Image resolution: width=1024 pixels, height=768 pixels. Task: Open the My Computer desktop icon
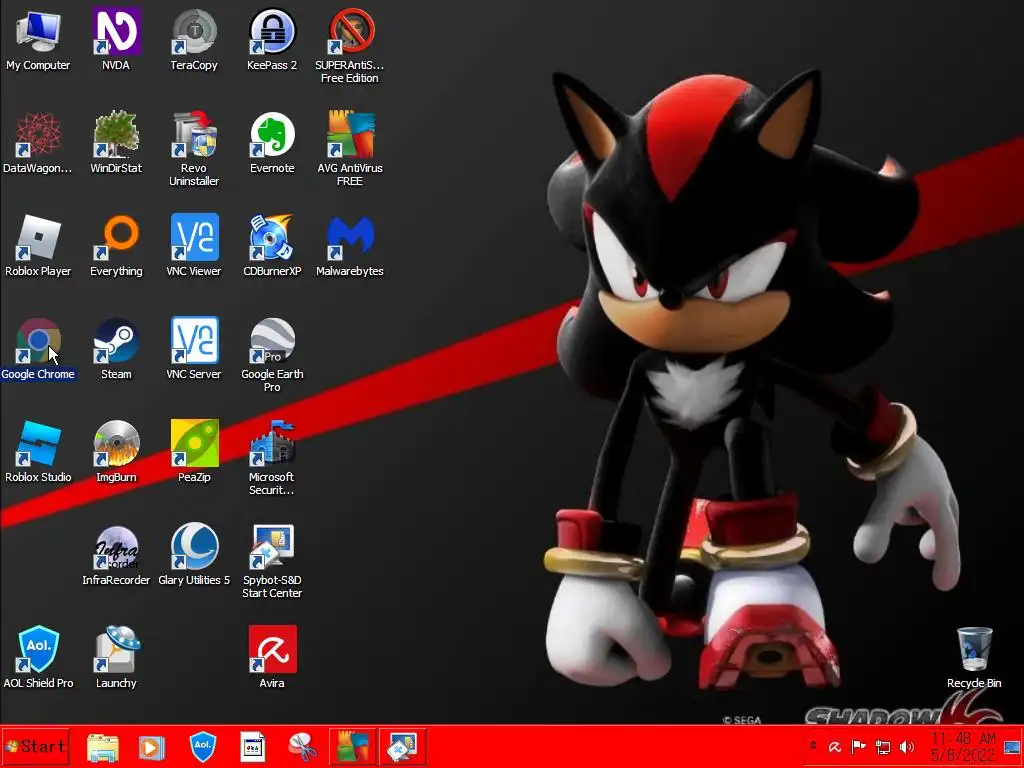pos(38,40)
